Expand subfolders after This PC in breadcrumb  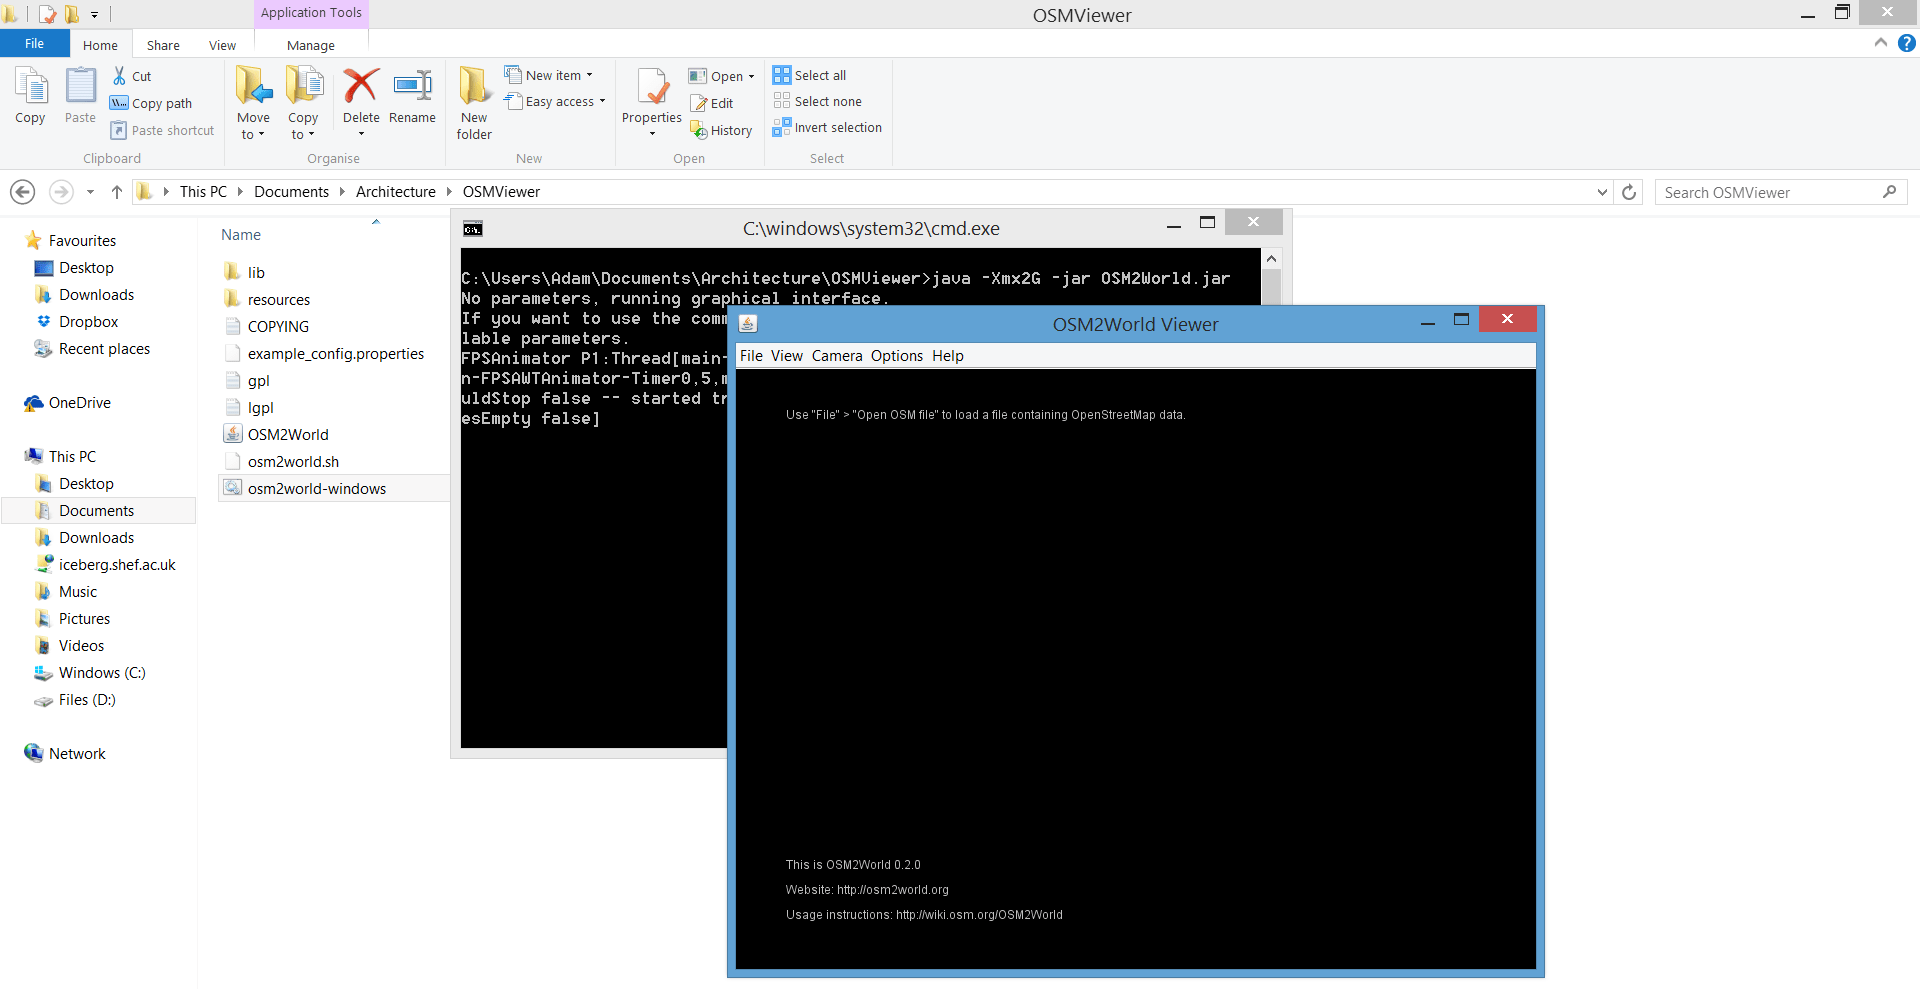click(x=240, y=192)
